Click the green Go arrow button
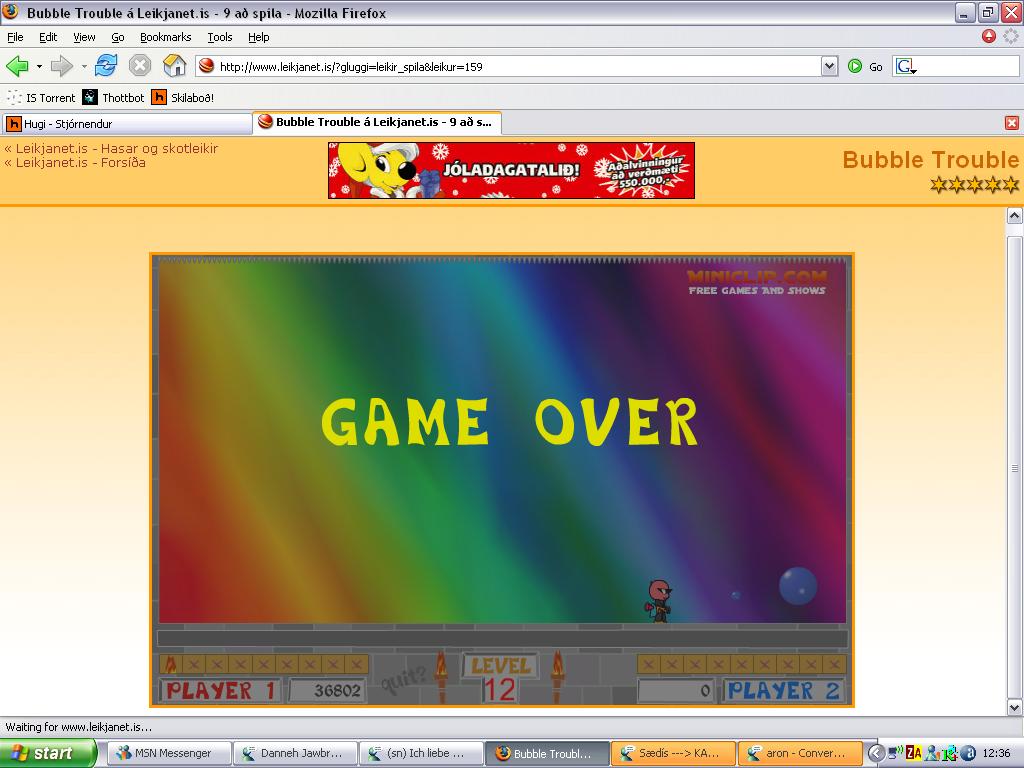The width and height of the screenshot is (1024, 768). click(855, 66)
